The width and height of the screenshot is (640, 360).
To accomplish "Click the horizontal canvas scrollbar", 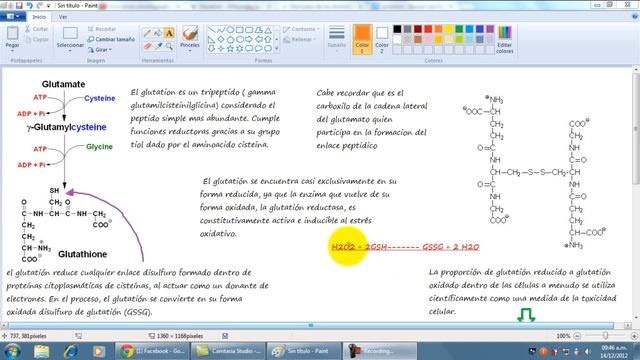I will pos(311,325).
